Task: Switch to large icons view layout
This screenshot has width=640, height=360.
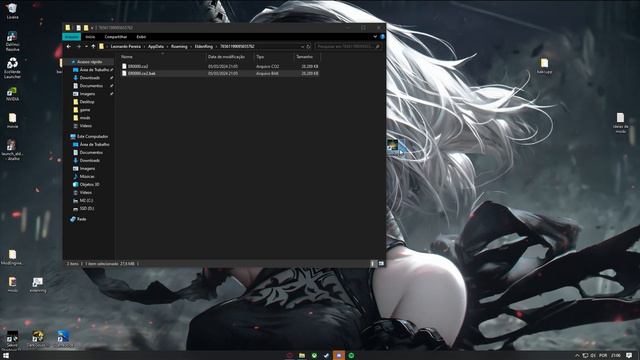Action: coord(381,264)
